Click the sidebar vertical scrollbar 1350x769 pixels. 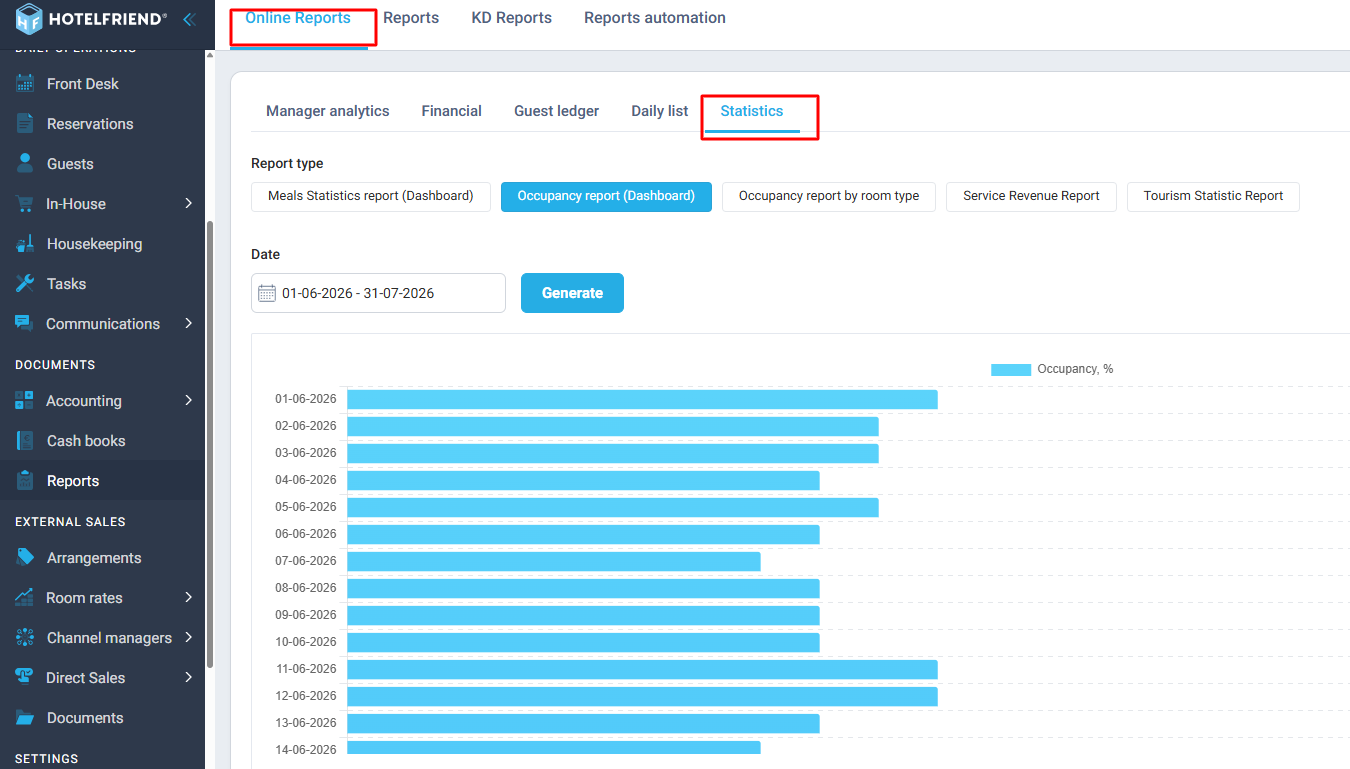pyautogui.click(x=209, y=443)
